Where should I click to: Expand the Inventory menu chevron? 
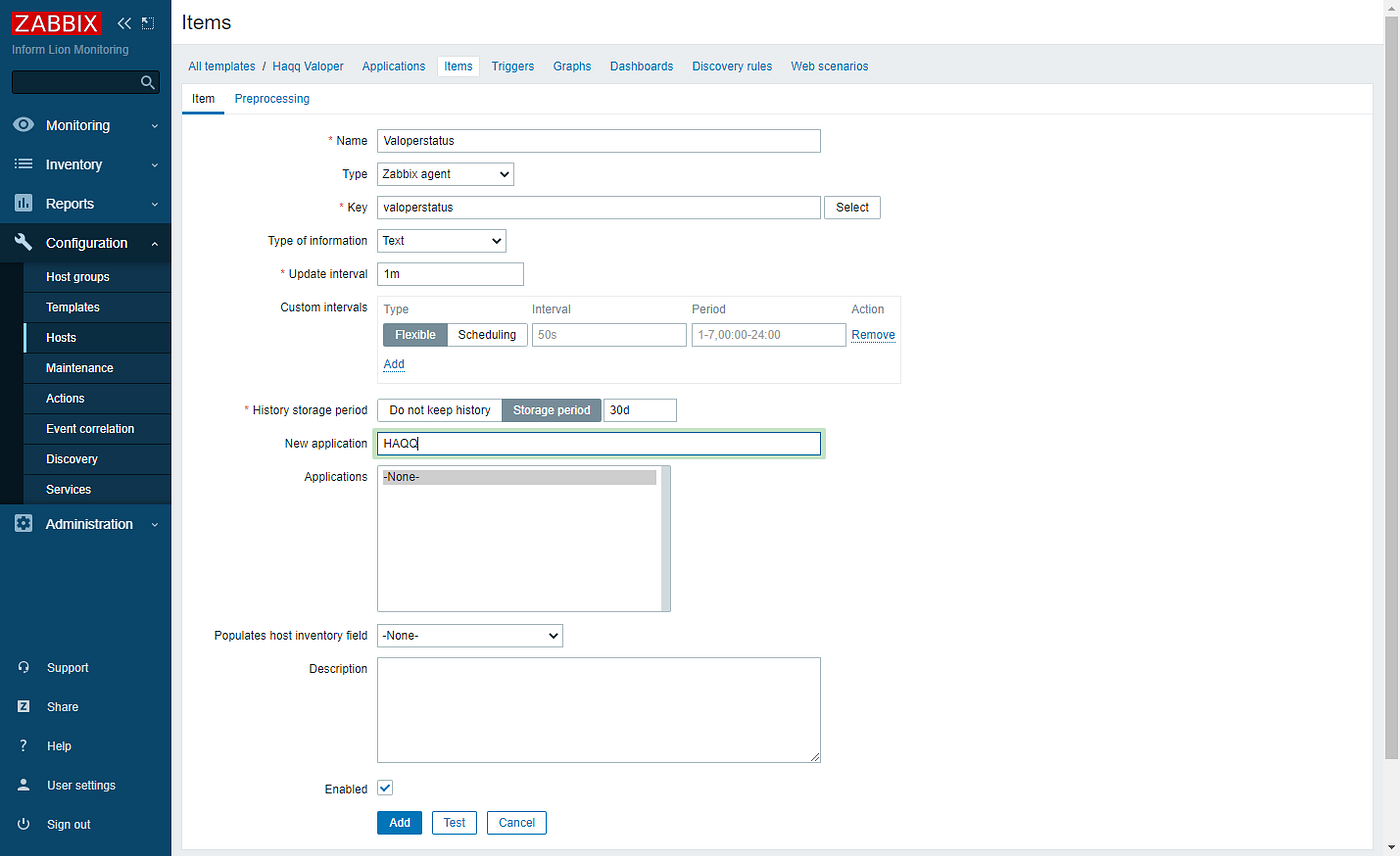pos(154,165)
